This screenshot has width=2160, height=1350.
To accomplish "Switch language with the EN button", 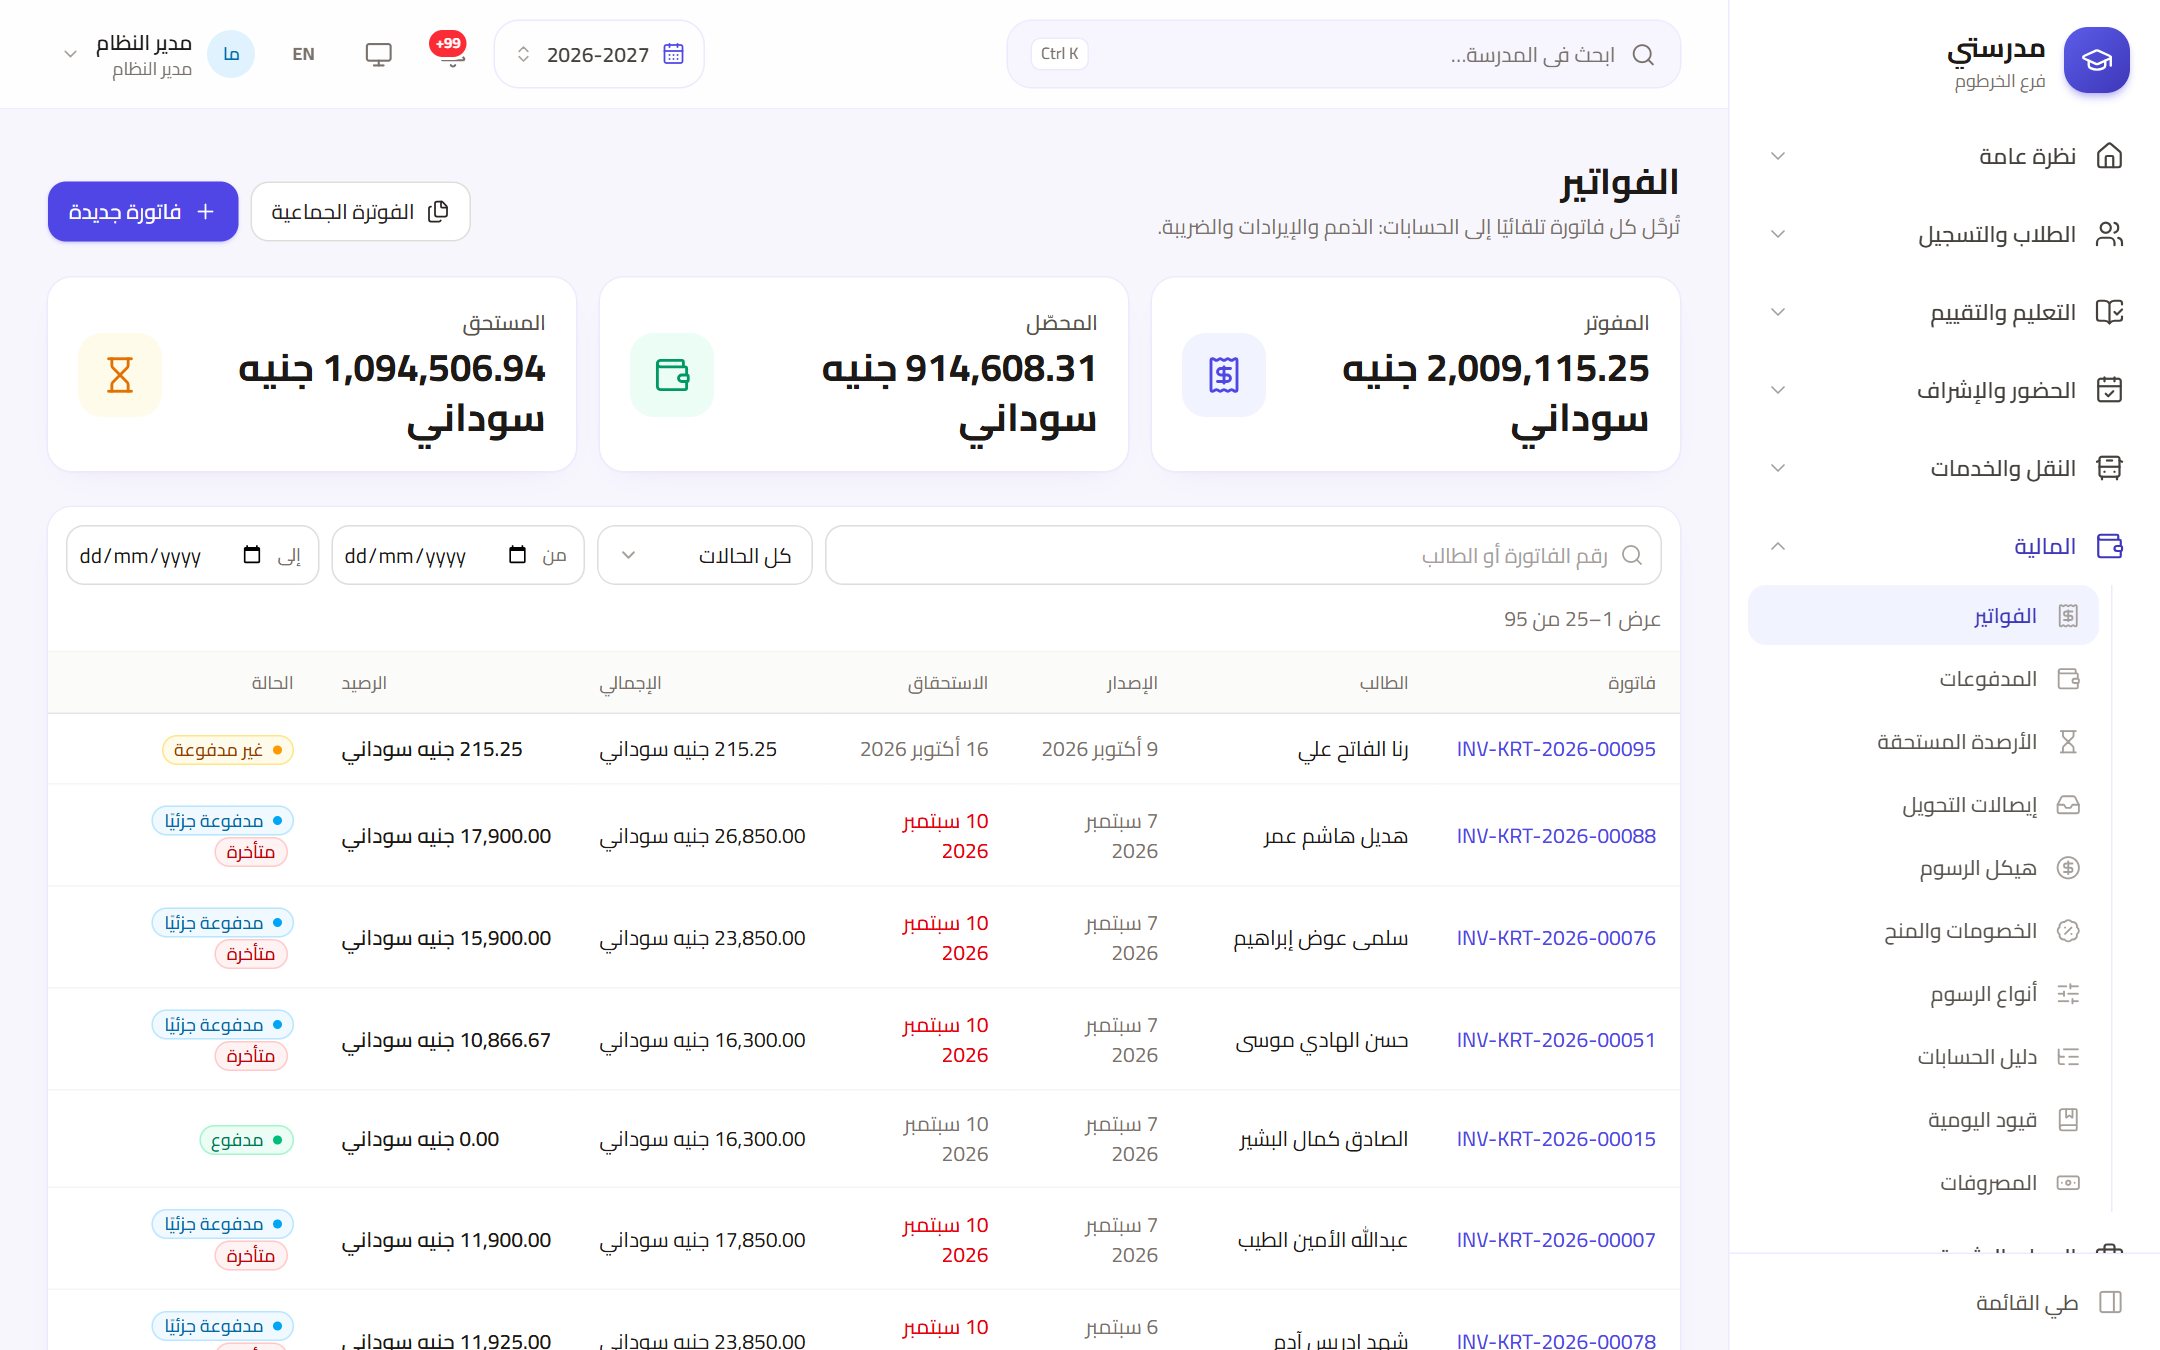I will 303,54.
